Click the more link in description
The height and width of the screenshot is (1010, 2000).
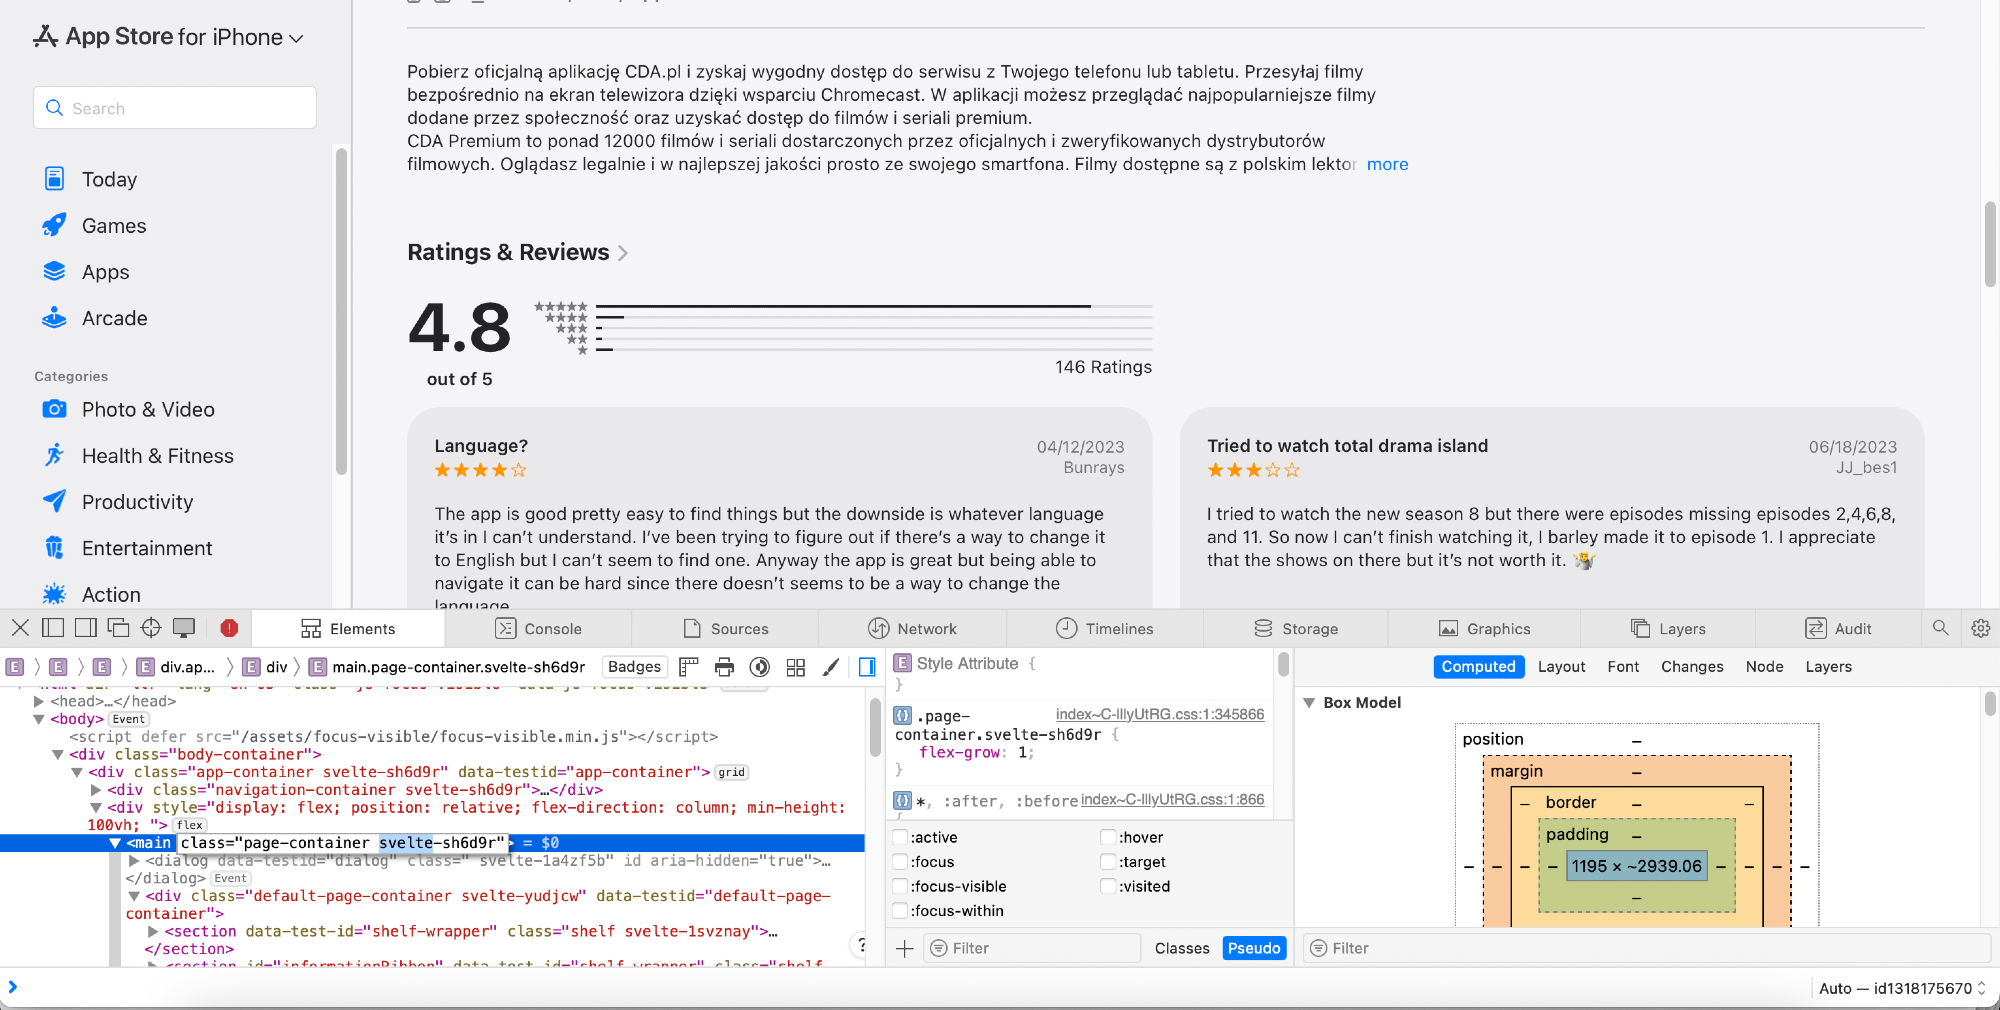(1387, 164)
